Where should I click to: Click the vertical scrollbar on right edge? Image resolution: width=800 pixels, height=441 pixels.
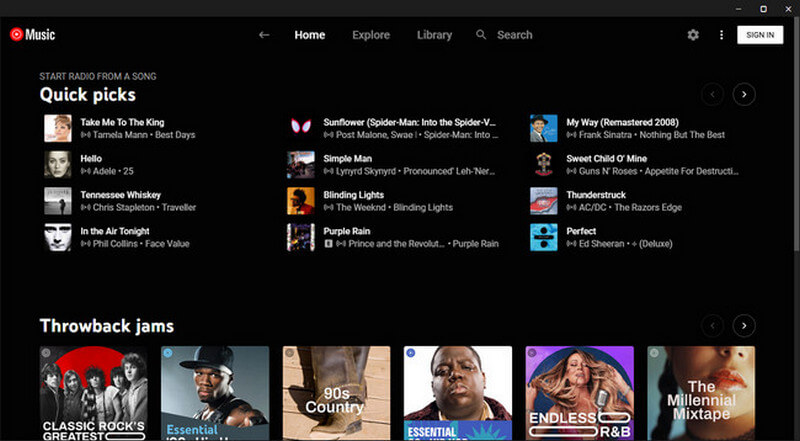pyautogui.click(x=796, y=133)
